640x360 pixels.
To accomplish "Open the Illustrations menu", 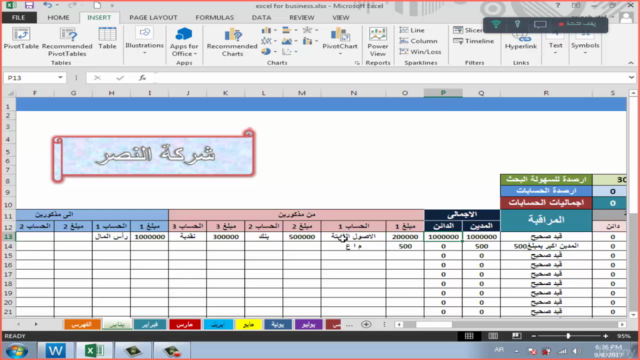I will [144, 41].
